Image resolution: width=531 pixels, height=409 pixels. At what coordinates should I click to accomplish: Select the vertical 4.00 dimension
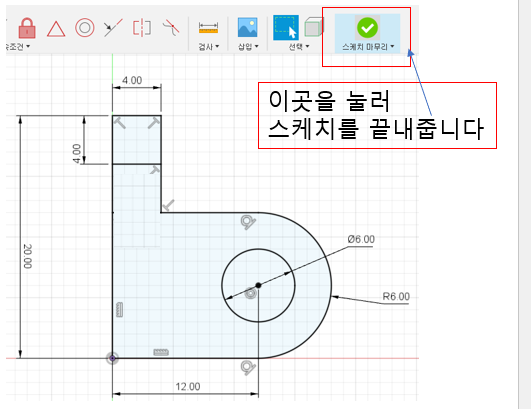(x=77, y=153)
